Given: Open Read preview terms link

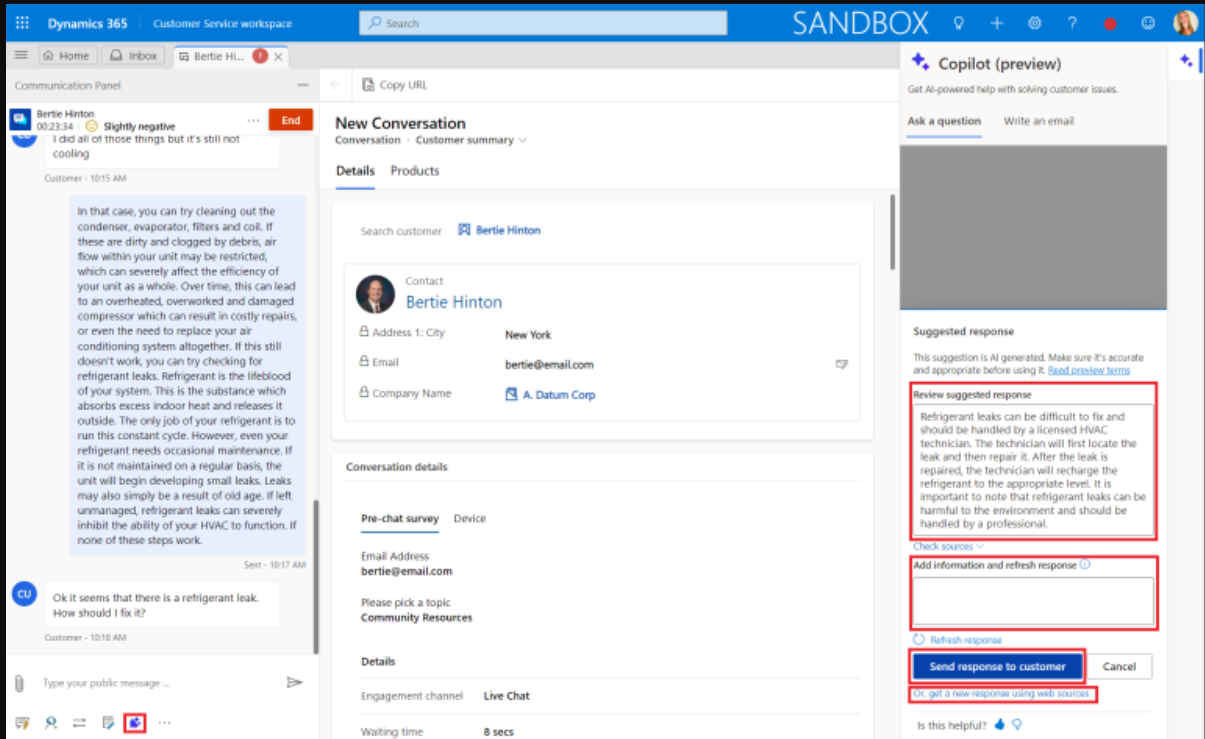Looking at the screenshot, I should click(1089, 370).
